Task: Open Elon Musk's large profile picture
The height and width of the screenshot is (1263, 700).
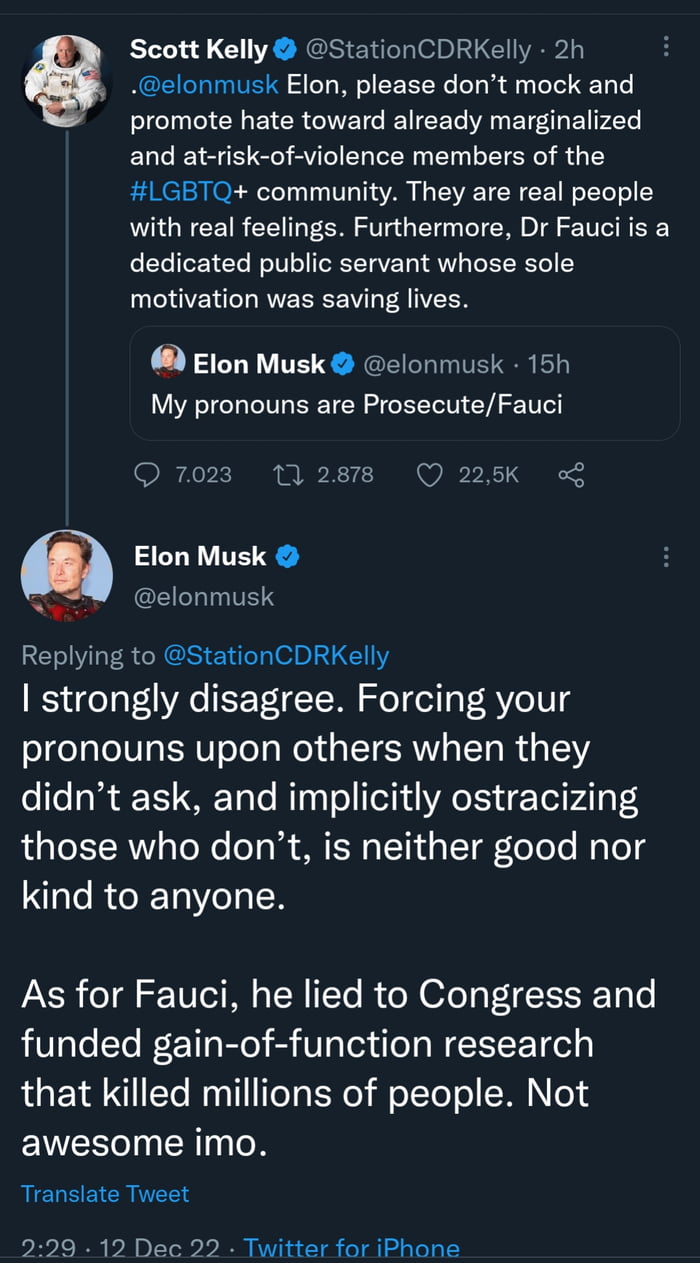Action: click(64, 576)
